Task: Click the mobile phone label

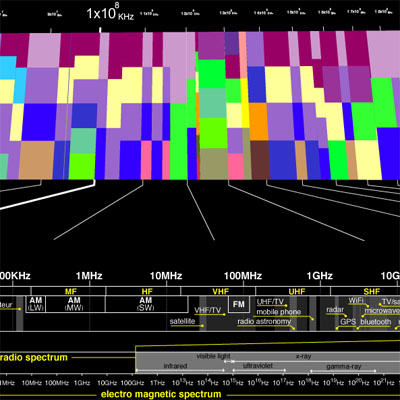Action: tap(279, 312)
